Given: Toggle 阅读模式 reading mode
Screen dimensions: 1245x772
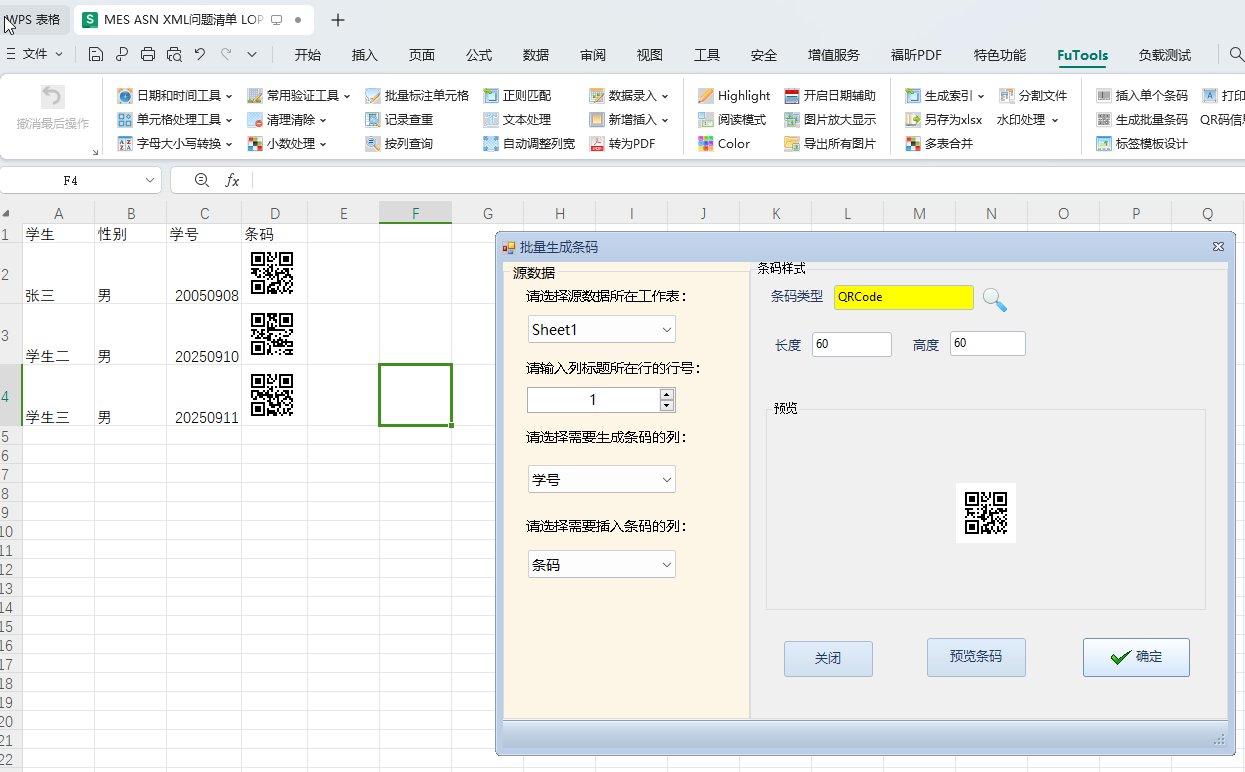Looking at the screenshot, I should (732, 120).
